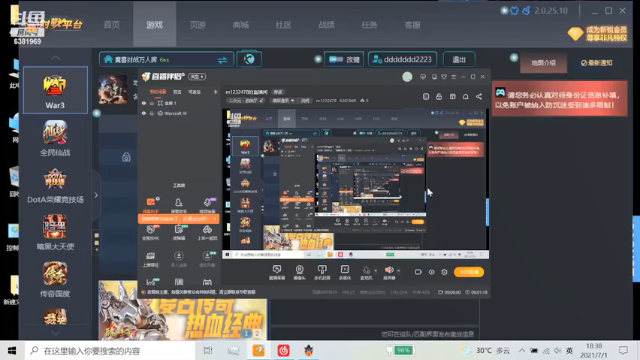The image size is (640, 360).
Task: Toggle lock on the 全屏 1 source
Action: 152,103
